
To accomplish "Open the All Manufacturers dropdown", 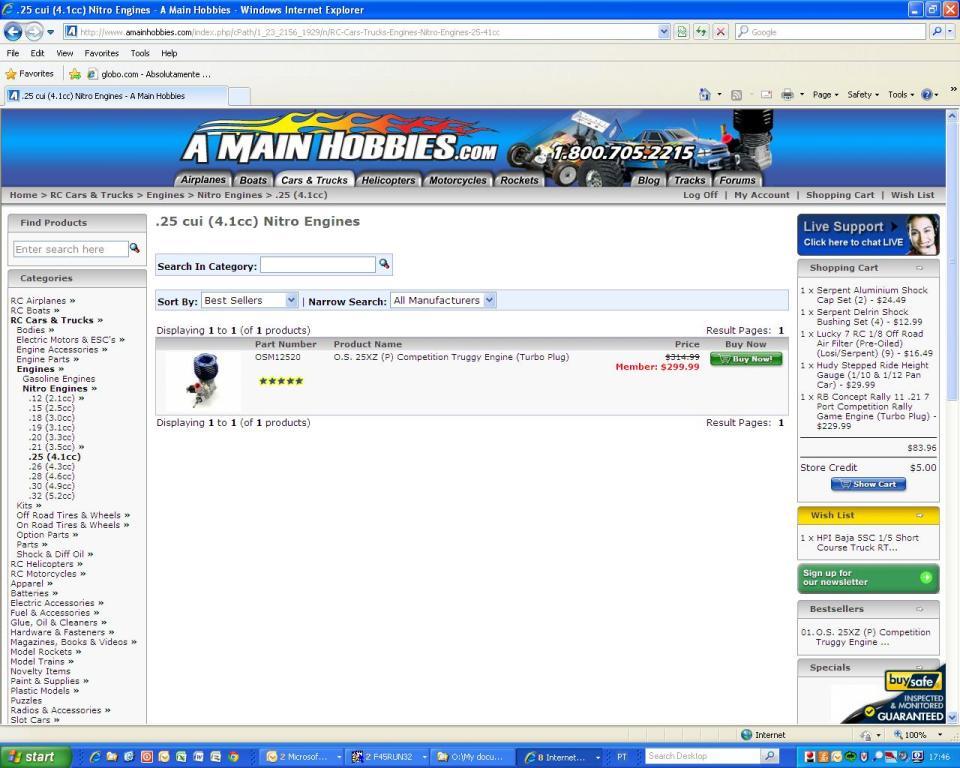I will click(443, 301).
